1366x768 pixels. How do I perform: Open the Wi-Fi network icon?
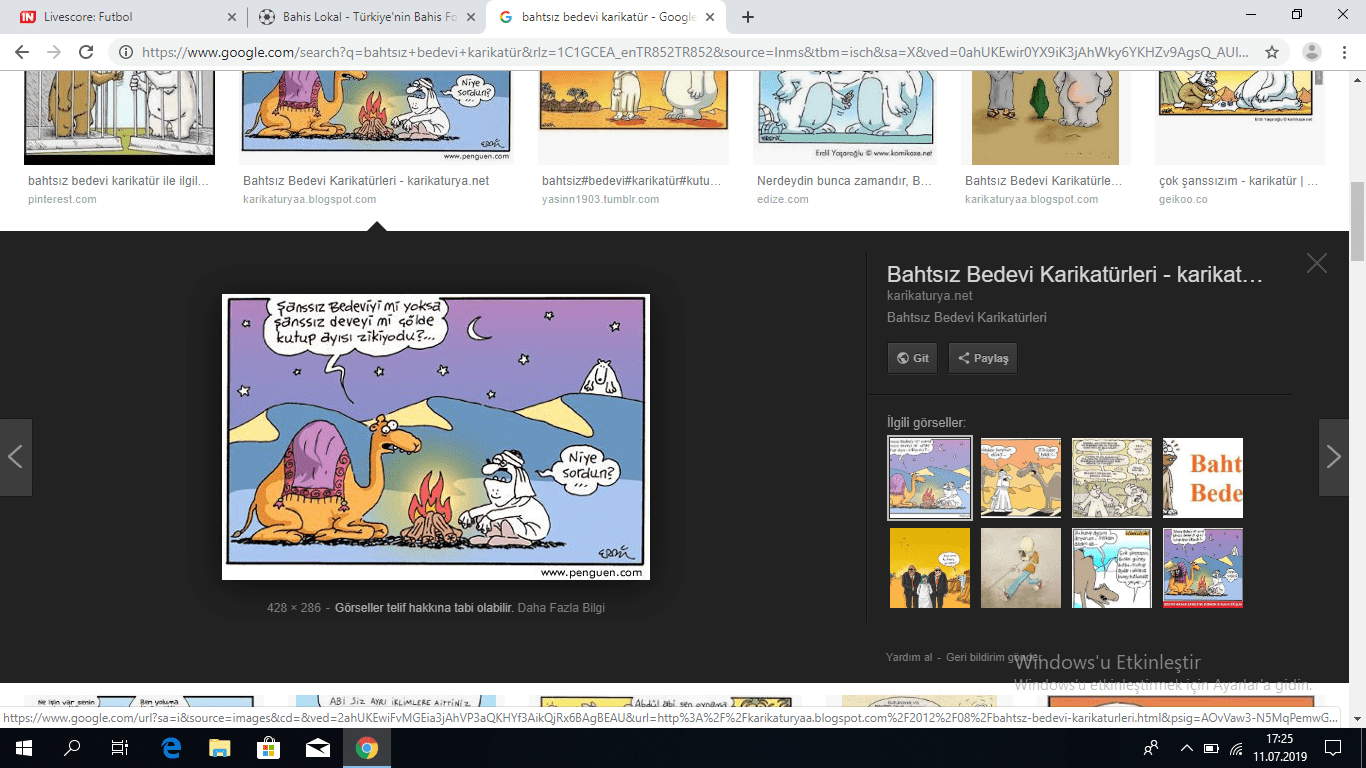1237,747
